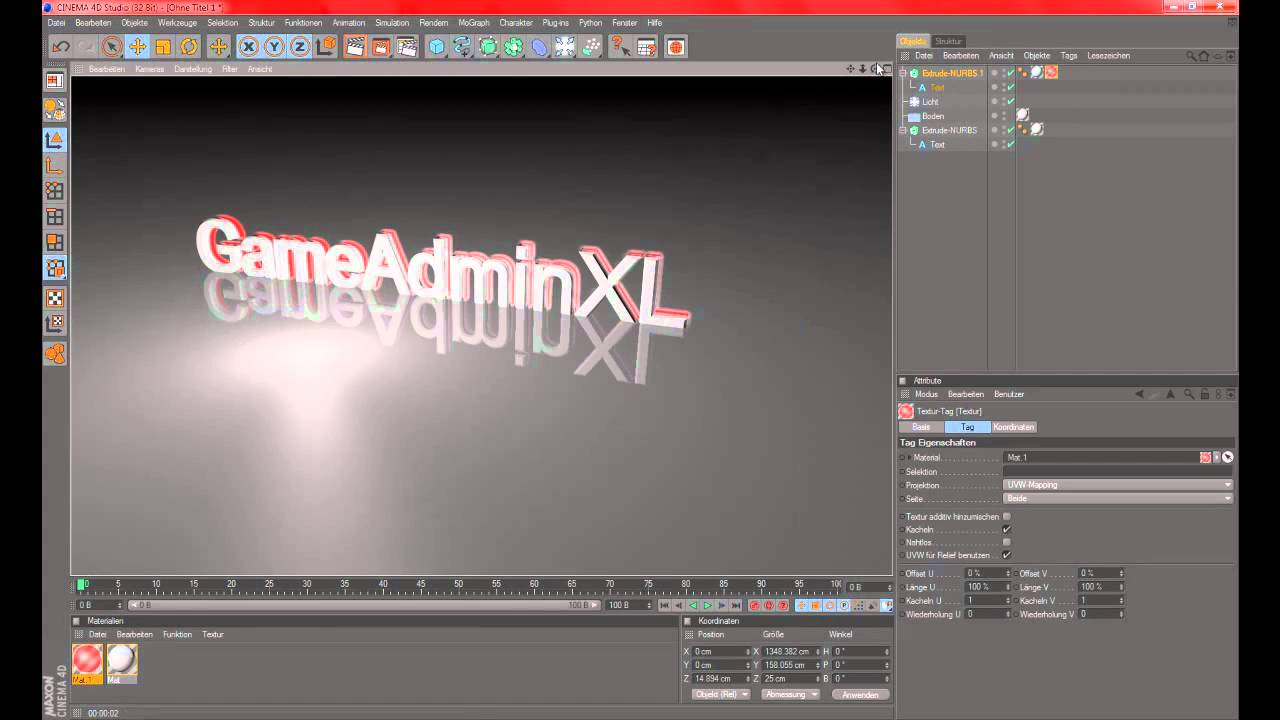Activate the Scale tool icon
The width and height of the screenshot is (1280, 720).
tap(163, 47)
